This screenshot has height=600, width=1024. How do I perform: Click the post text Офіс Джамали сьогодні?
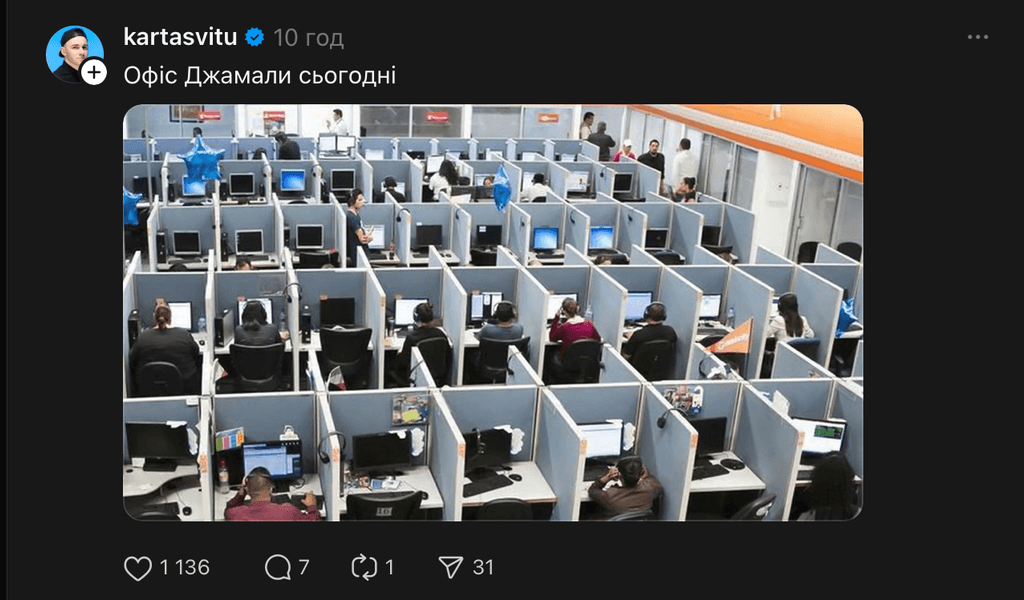point(260,76)
